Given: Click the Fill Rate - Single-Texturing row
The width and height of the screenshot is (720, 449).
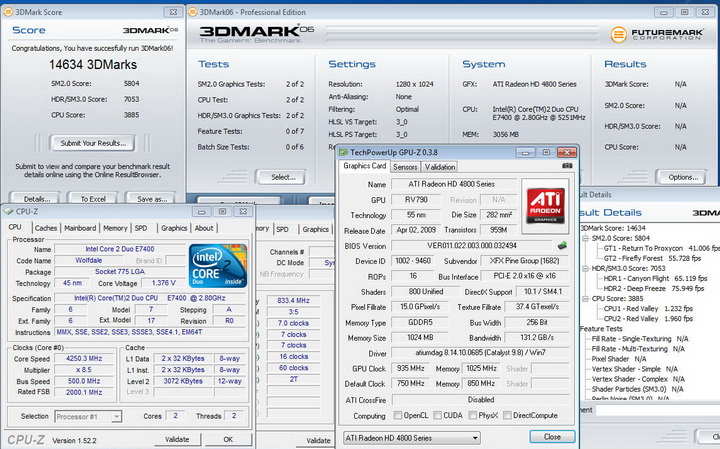Looking at the screenshot, I should (x=640, y=339).
